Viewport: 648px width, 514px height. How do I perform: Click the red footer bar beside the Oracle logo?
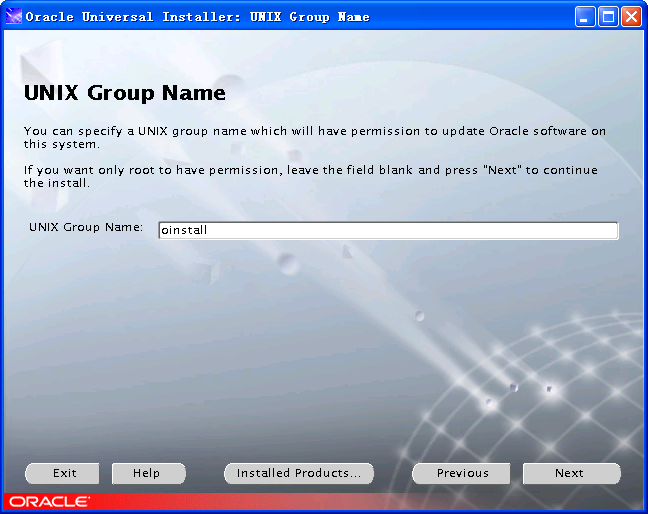[300, 501]
